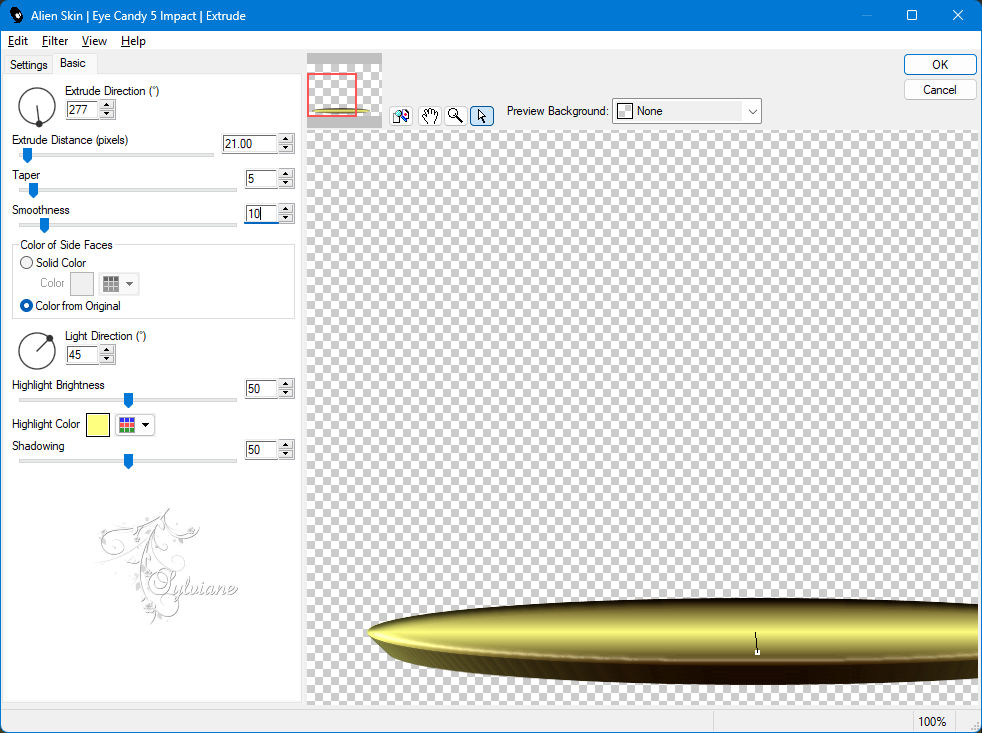Toggle the original/preview comparison icon
The width and height of the screenshot is (982, 733).
pos(401,116)
